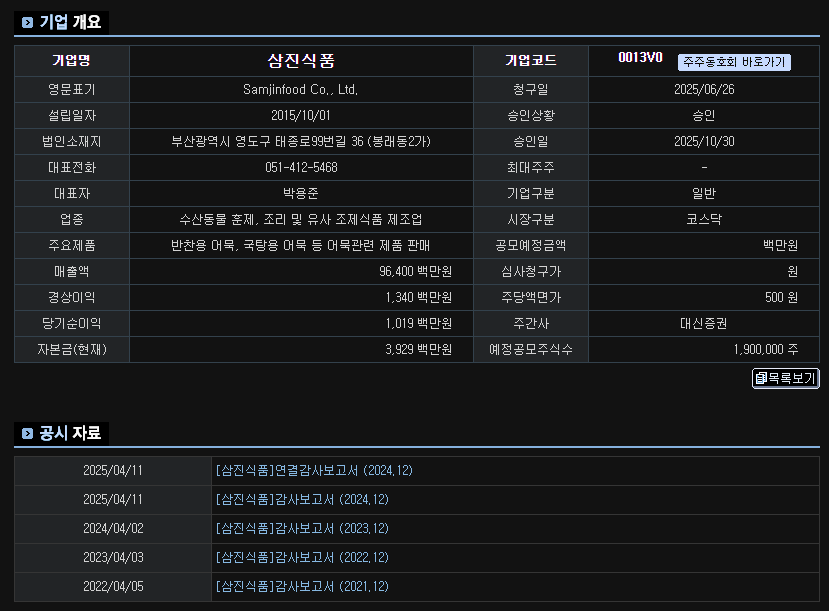The image size is (829, 611).
Task: Open the 연결감사보고서 (2024.12) link
Action: point(314,470)
